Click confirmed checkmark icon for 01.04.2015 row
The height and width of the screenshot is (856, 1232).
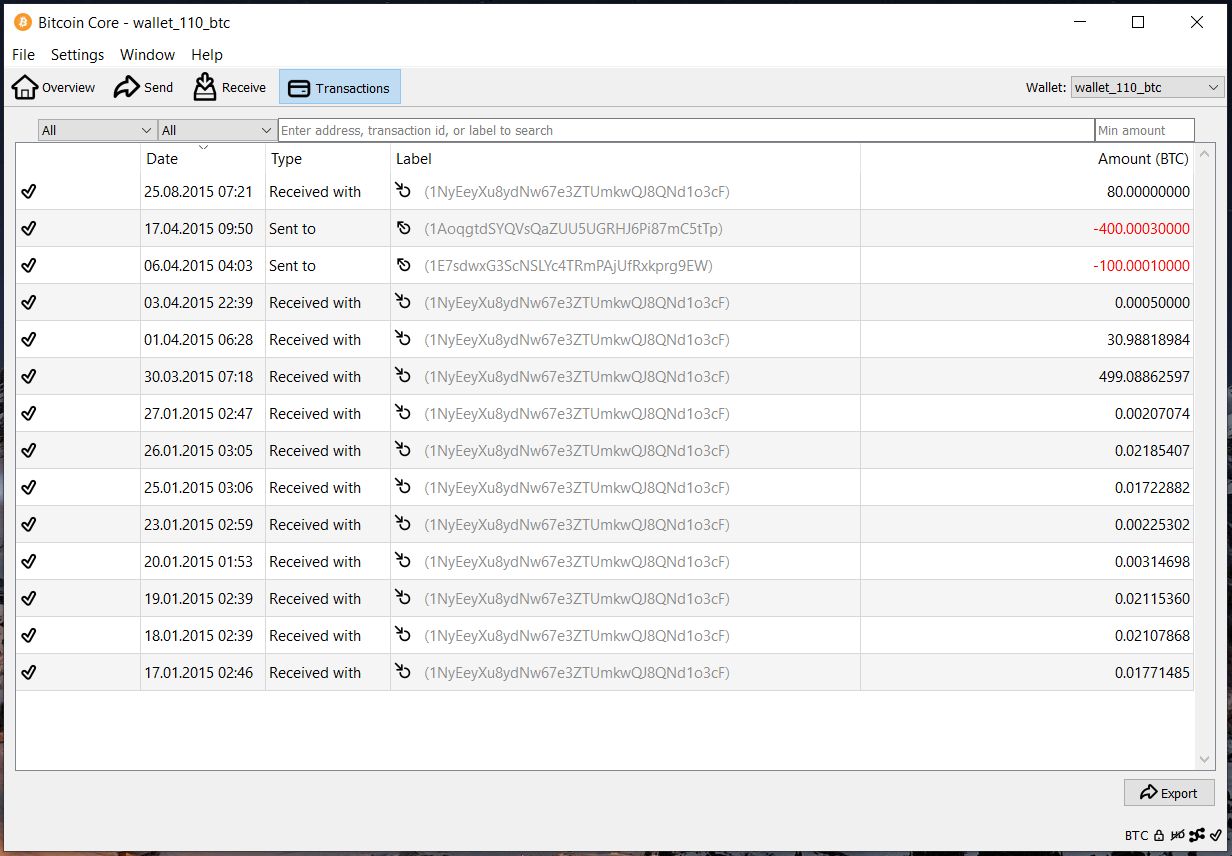[x=29, y=339]
